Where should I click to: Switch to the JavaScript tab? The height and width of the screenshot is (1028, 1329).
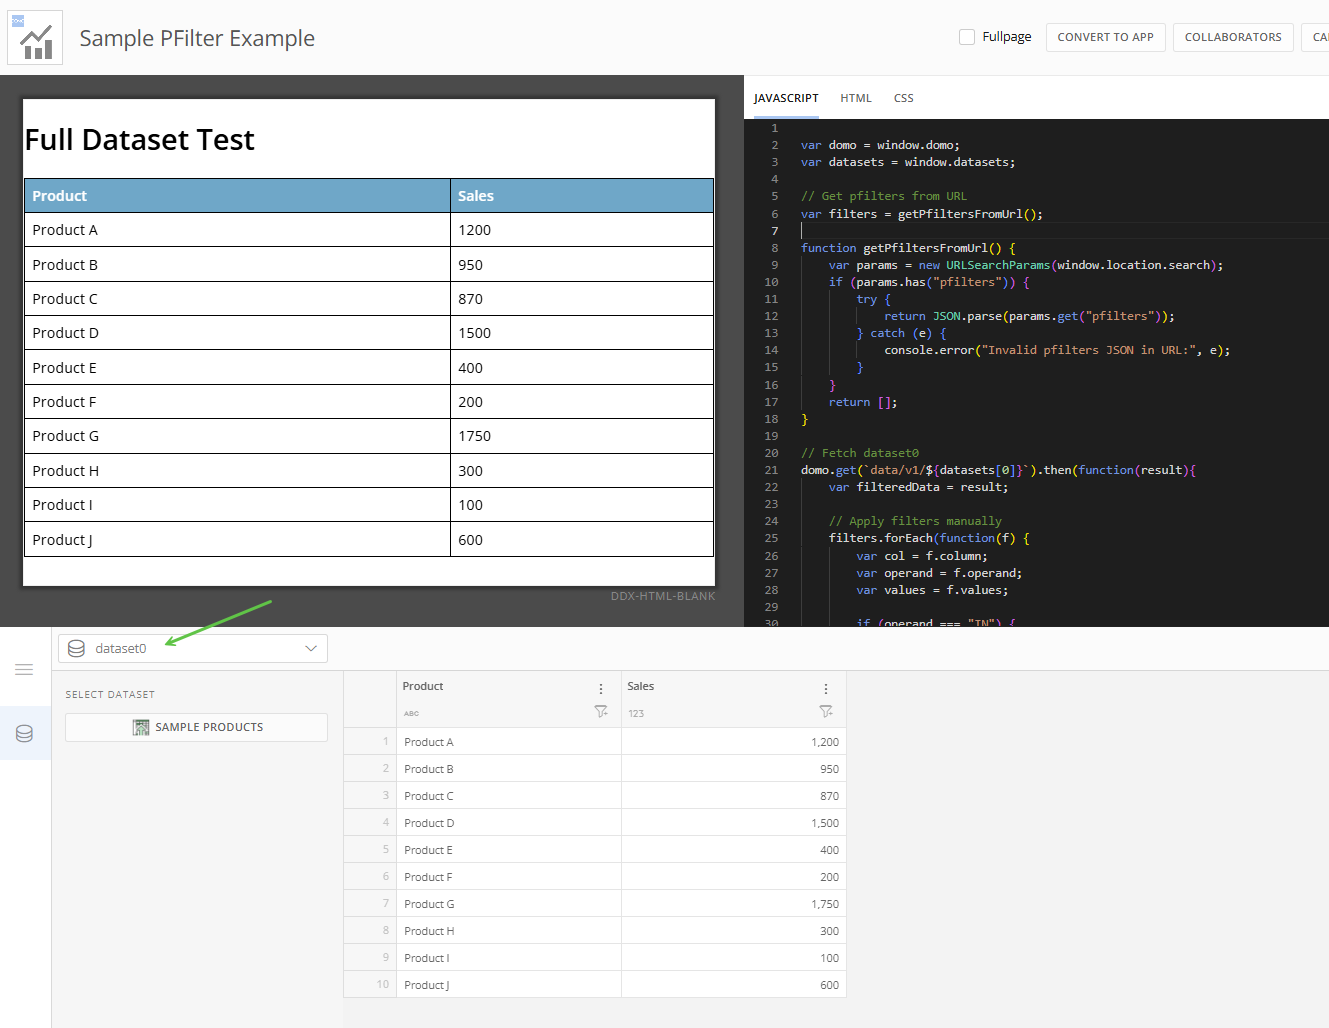786,98
